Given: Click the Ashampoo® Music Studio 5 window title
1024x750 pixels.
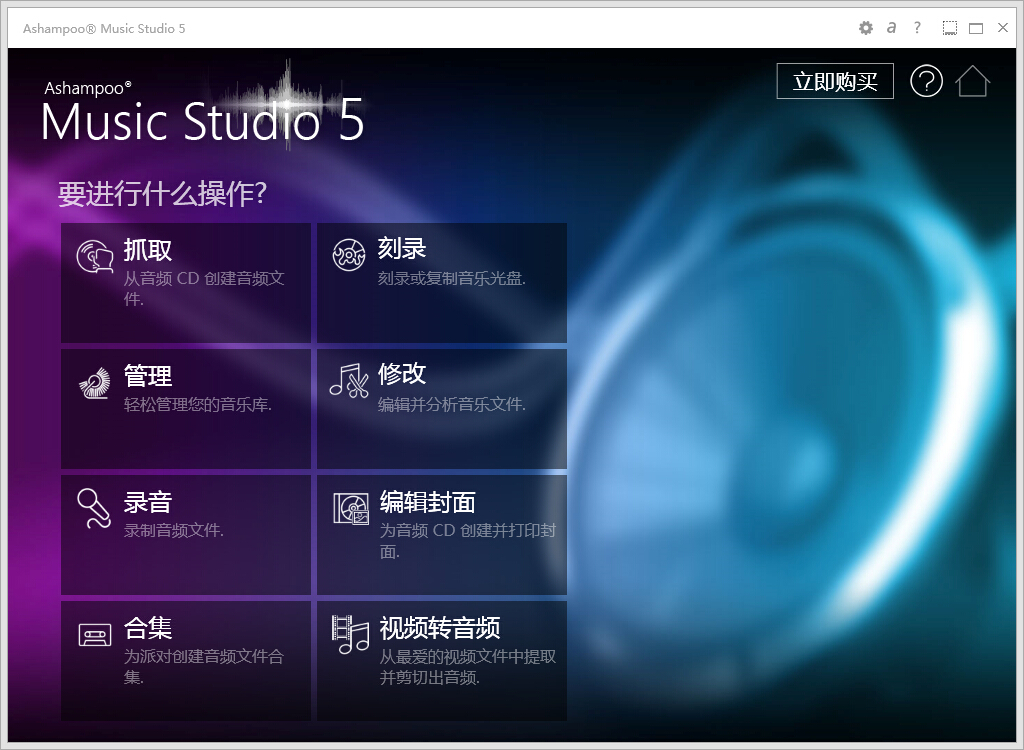Looking at the screenshot, I should pos(104,28).
